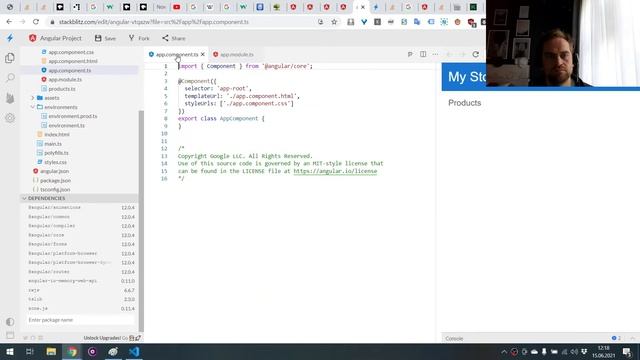The image size is (640, 360).
Task: Bookmark this page with star icon
Action: [x=334, y=22]
